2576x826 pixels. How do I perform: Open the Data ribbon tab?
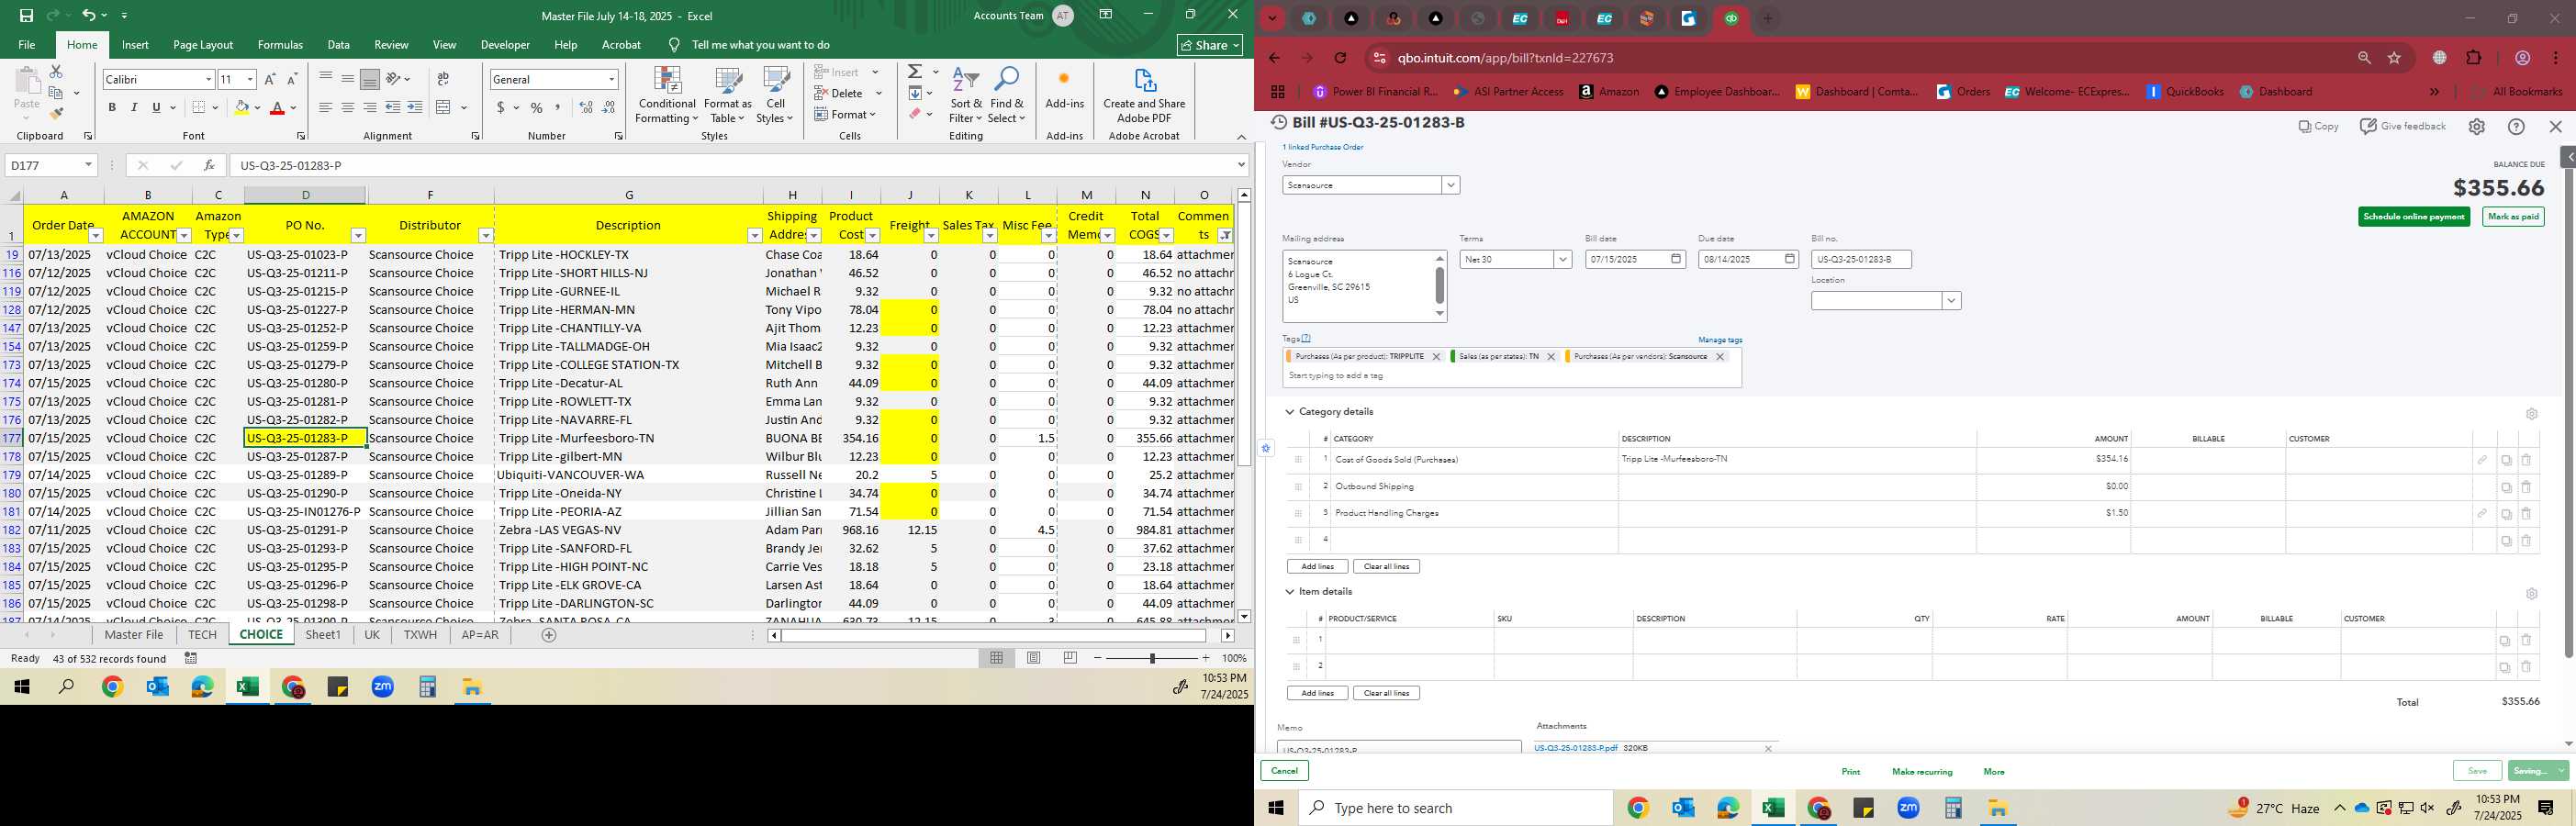pyautogui.click(x=339, y=45)
